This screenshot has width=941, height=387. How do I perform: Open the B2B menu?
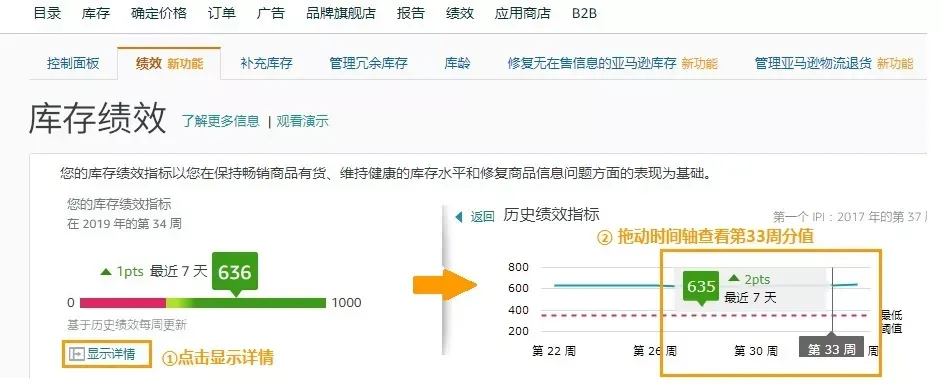point(584,13)
